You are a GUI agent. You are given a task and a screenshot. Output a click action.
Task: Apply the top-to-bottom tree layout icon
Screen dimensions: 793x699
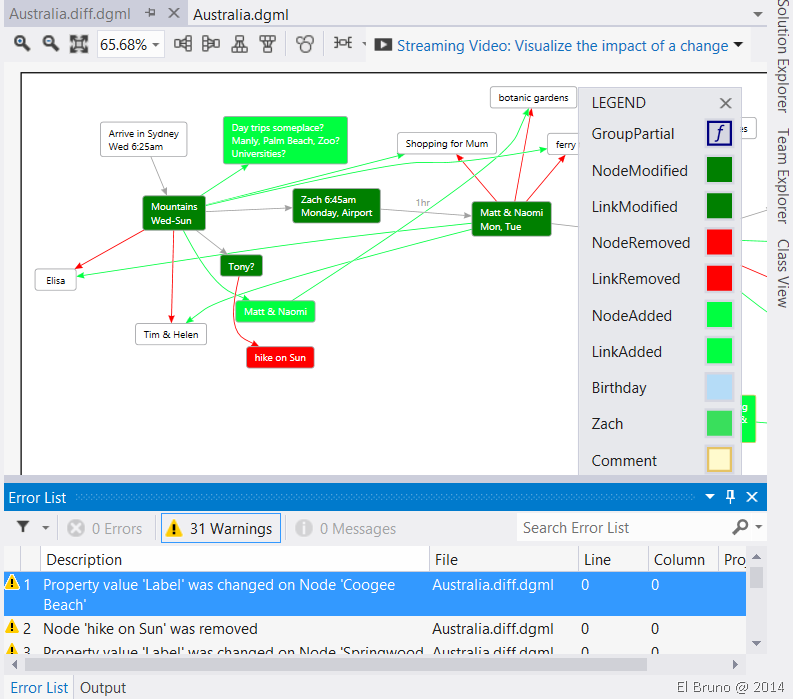pyautogui.click(x=239, y=44)
